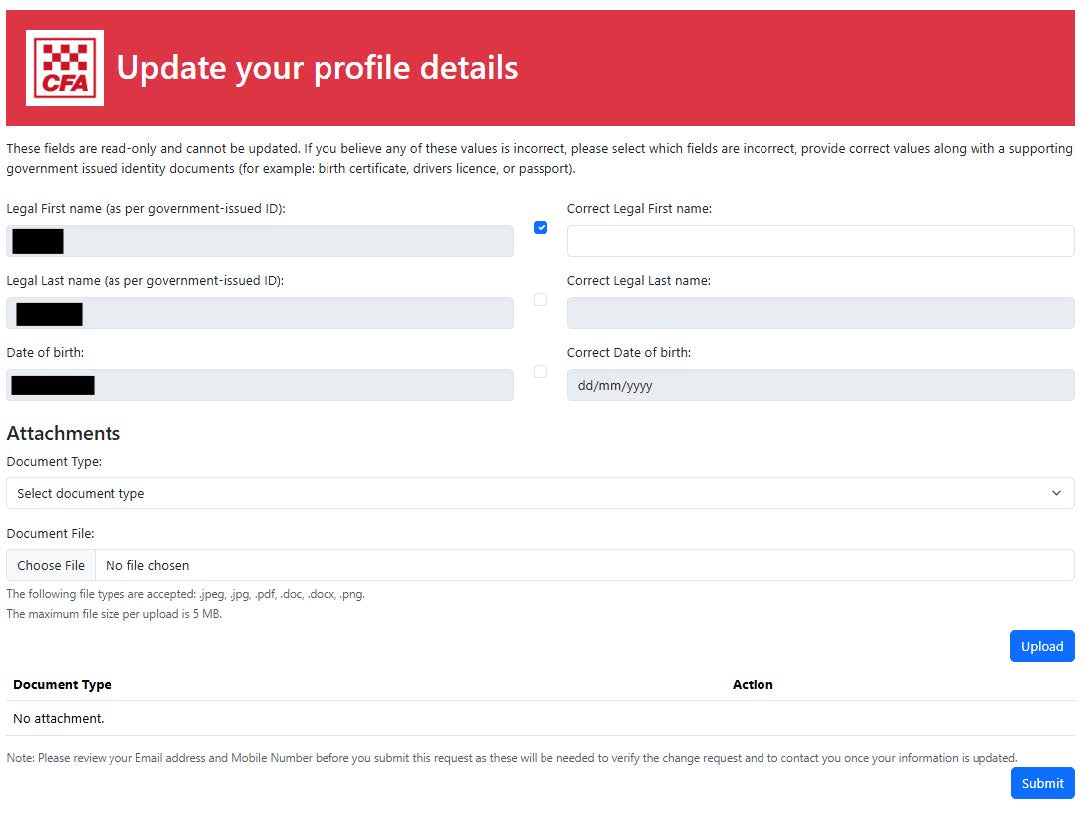Screen dimensions: 1083x819
Task: Click the read-only Date of birth field
Action: point(260,385)
